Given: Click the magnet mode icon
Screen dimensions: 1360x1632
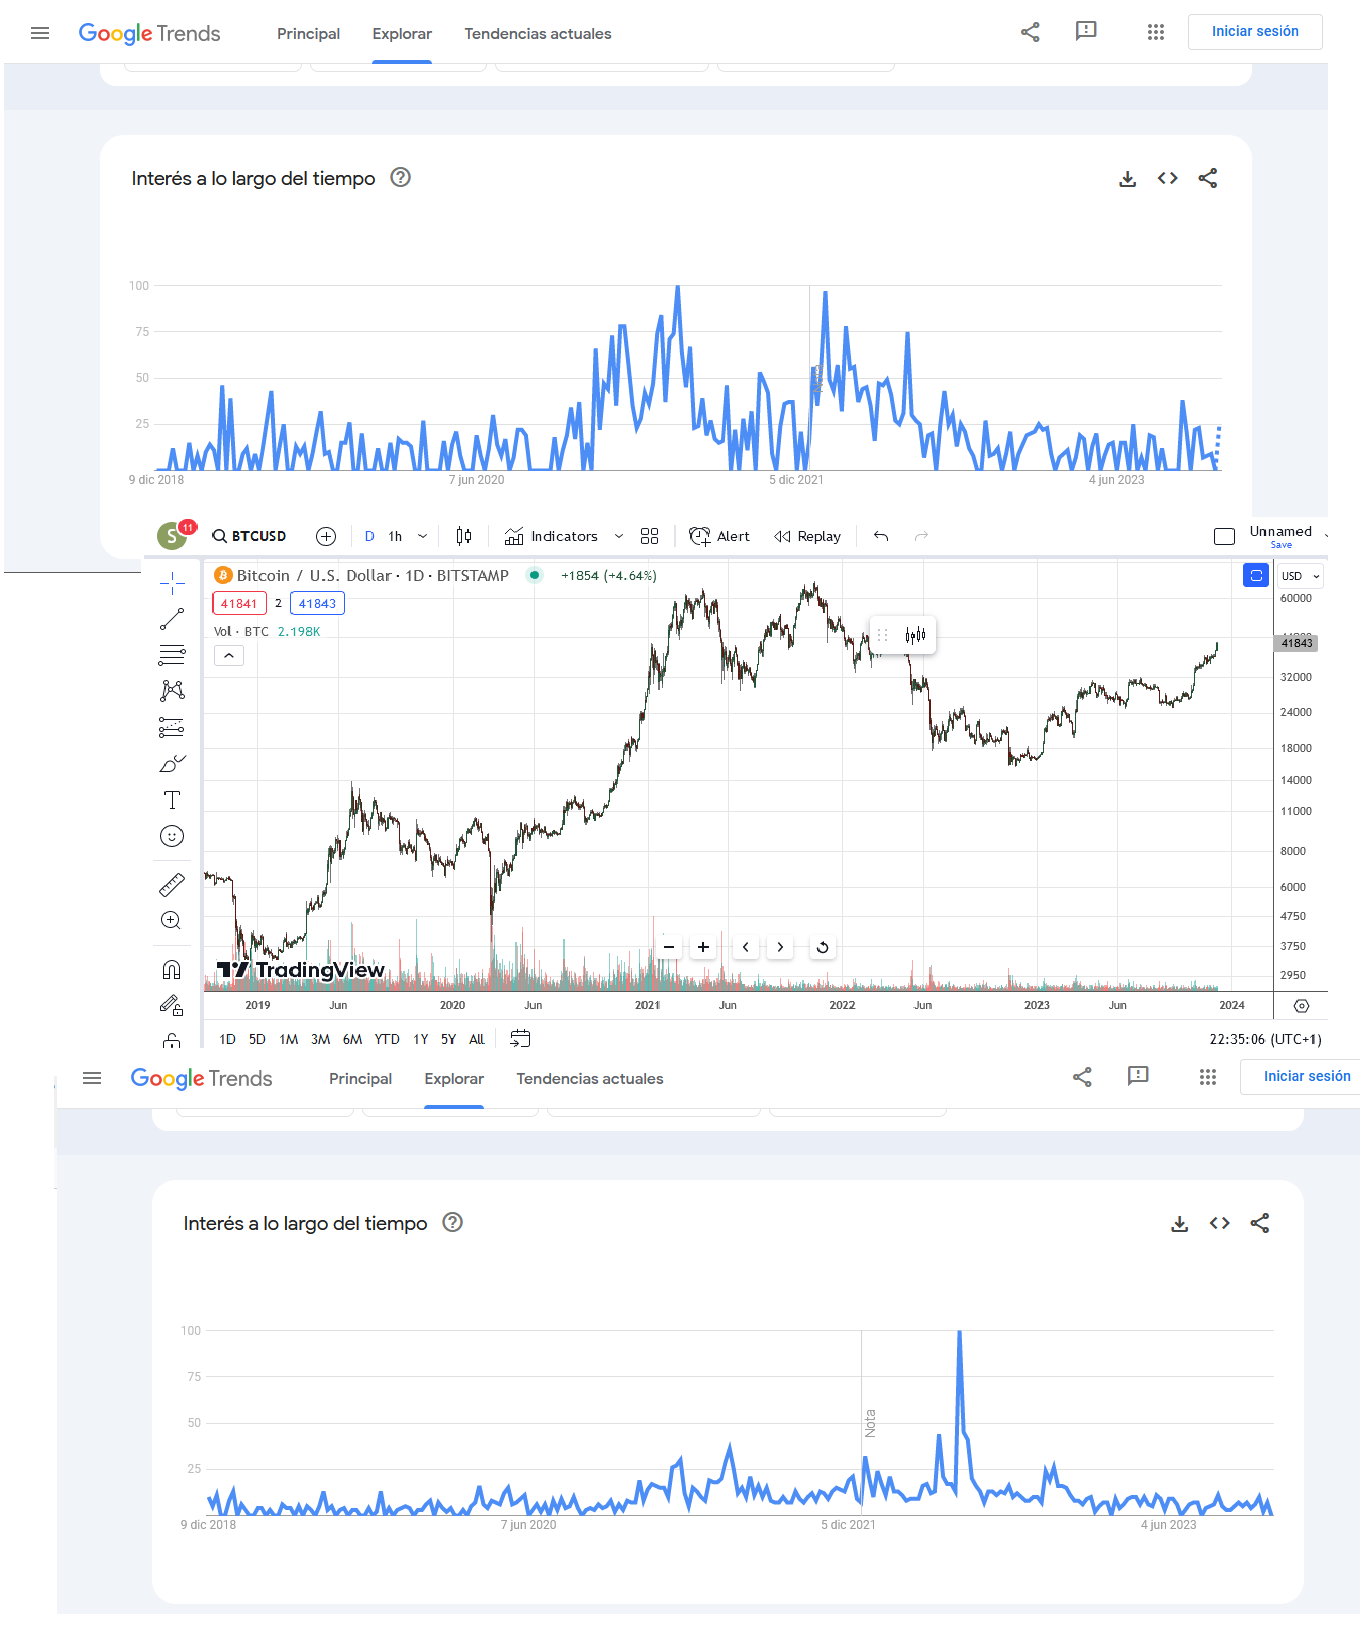Looking at the screenshot, I should tap(172, 970).
